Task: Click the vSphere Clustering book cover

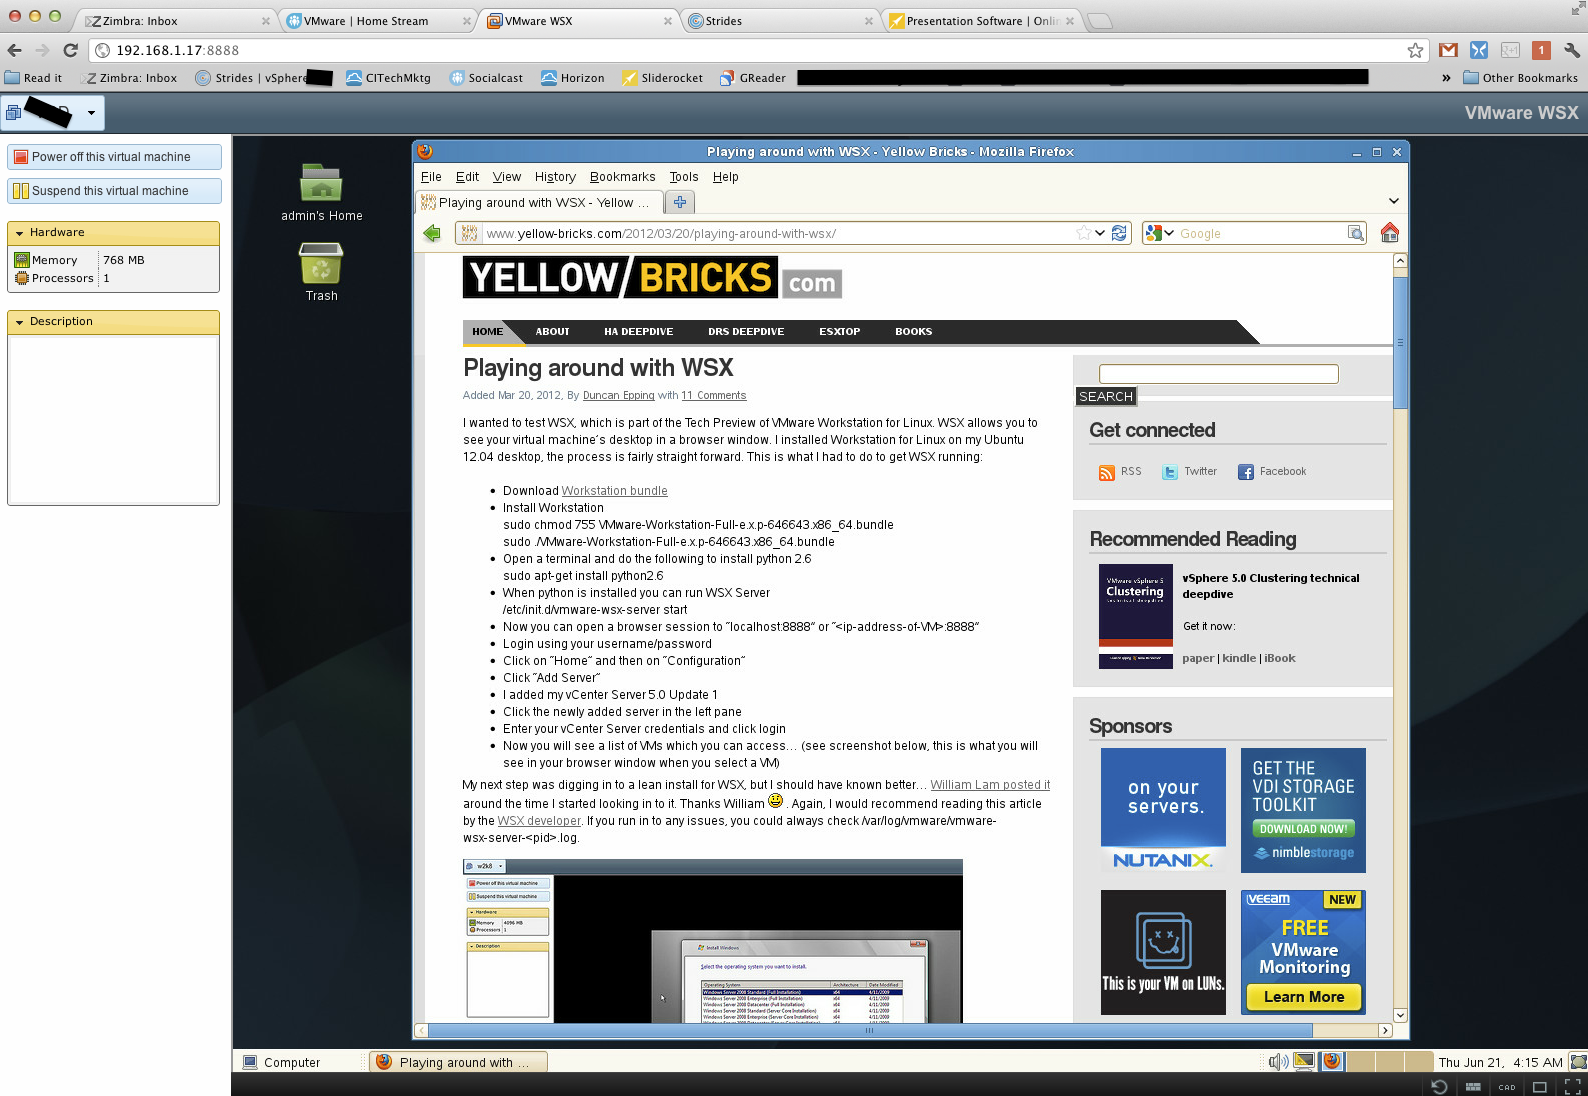Action: point(1135,616)
